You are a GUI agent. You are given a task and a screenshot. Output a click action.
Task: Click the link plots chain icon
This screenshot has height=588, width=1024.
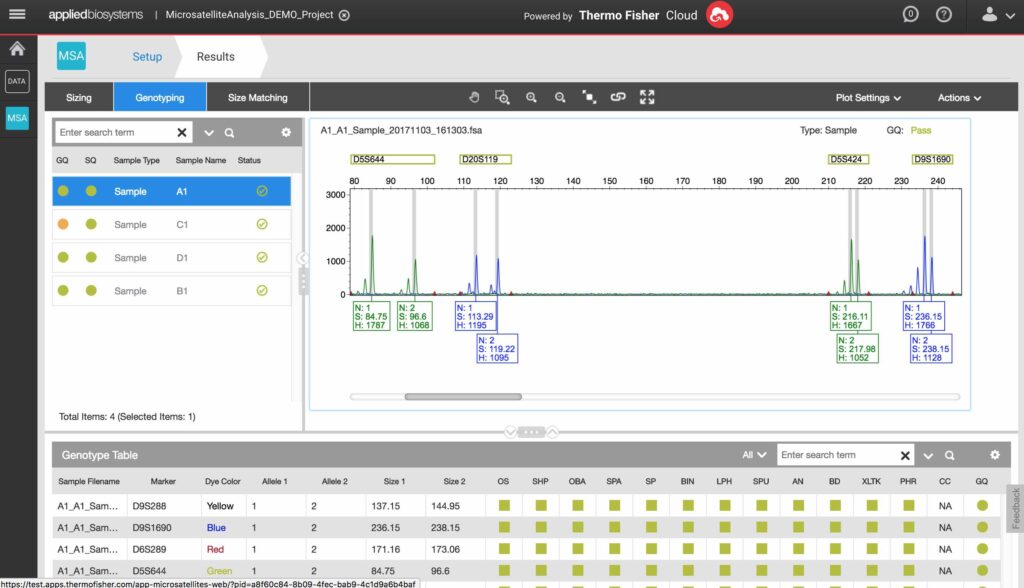click(618, 98)
